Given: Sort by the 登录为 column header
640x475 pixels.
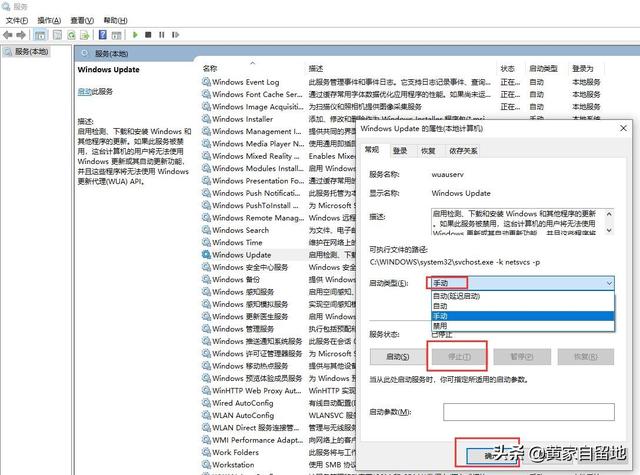Looking at the screenshot, I should click(x=582, y=69).
